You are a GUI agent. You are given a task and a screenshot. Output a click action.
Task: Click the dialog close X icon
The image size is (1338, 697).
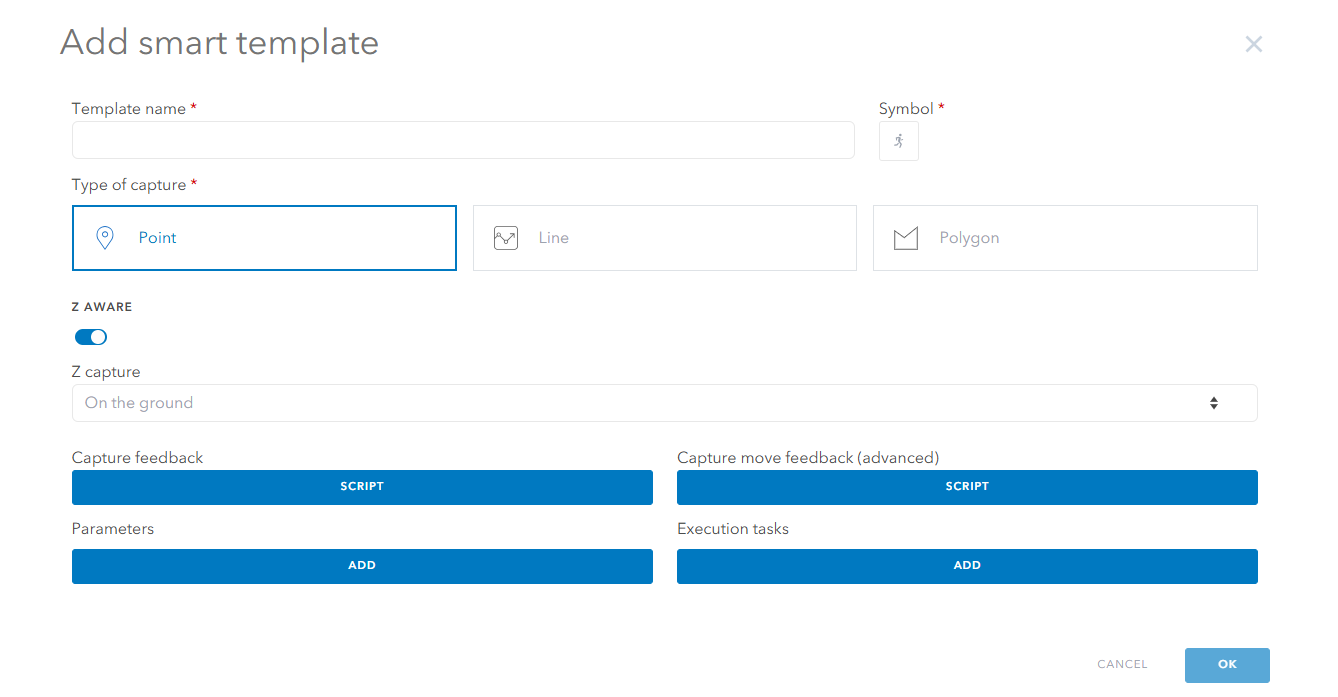click(x=1253, y=44)
